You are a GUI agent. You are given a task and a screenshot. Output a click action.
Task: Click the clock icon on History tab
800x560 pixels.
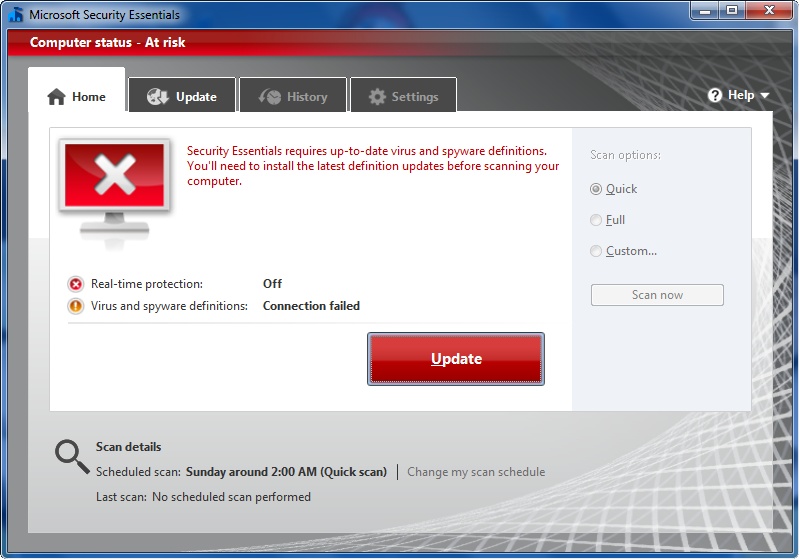[x=270, y=96]
